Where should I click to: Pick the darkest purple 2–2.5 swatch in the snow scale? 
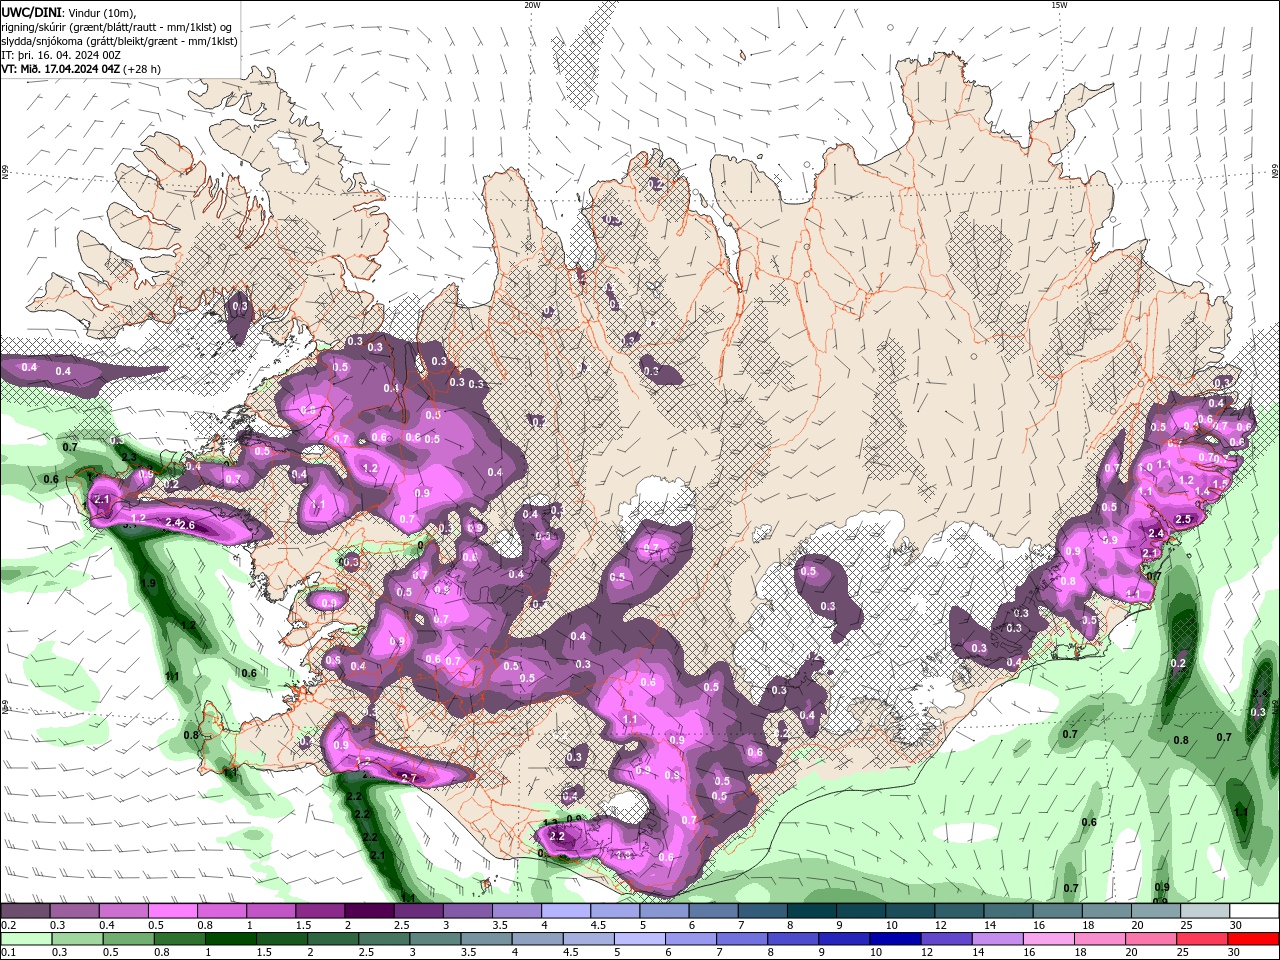click(369, 910)
